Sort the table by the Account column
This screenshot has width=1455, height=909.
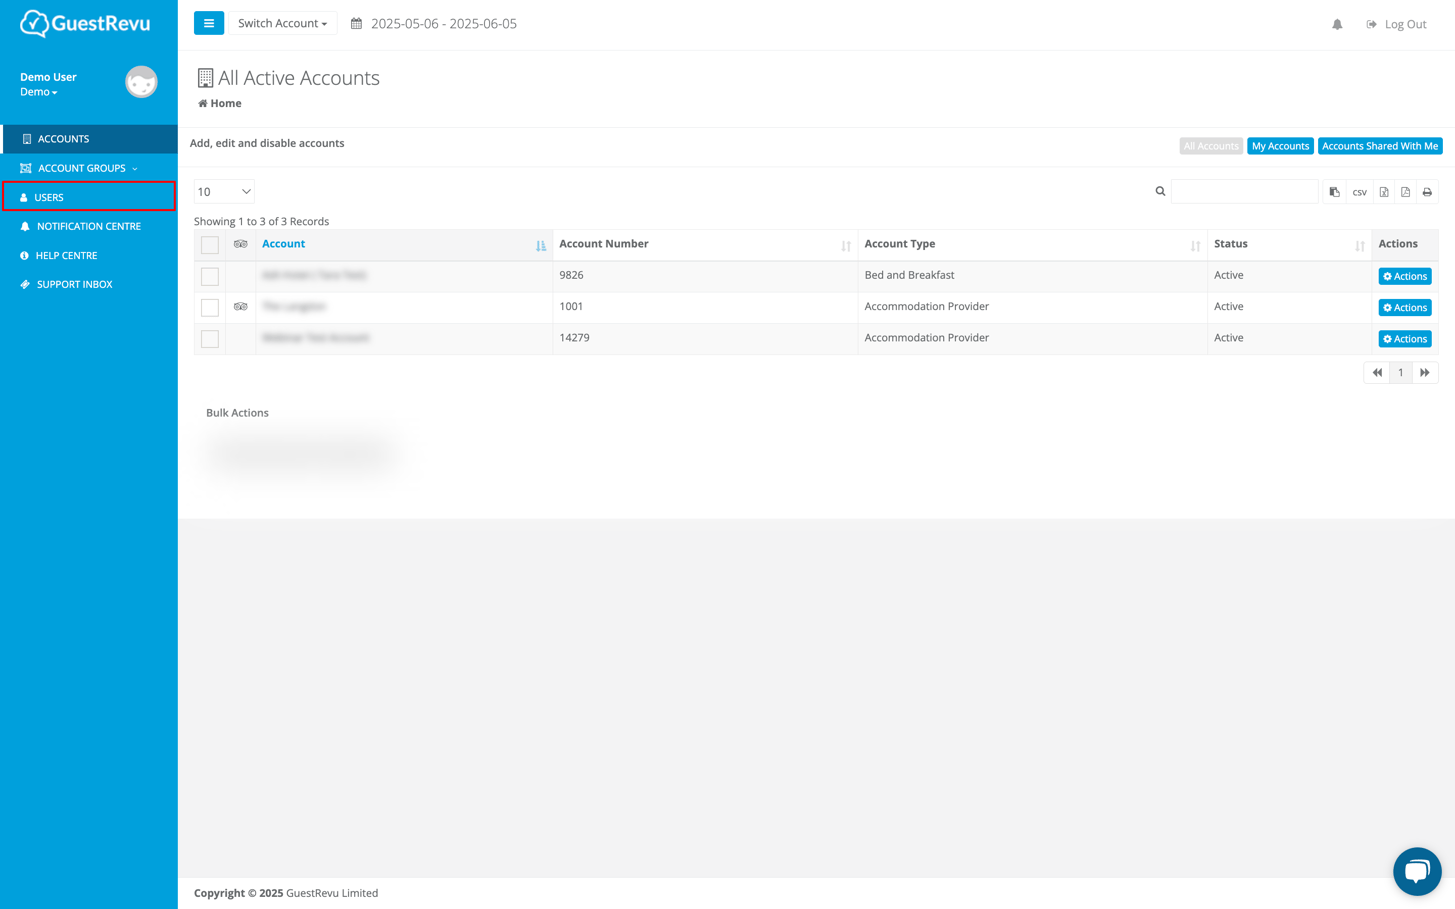coord(284,243)
